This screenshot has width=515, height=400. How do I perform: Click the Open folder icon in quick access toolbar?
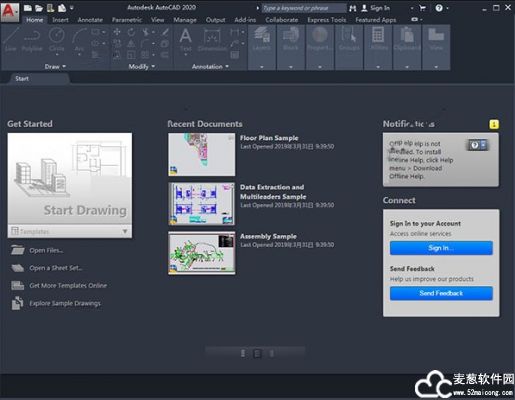(x=39, y=8)
